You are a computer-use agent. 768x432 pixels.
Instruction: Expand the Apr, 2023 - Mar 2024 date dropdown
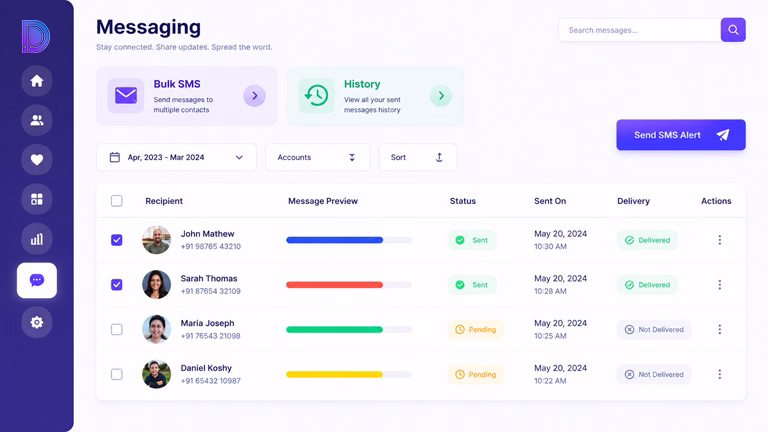[x=176, y=157]
